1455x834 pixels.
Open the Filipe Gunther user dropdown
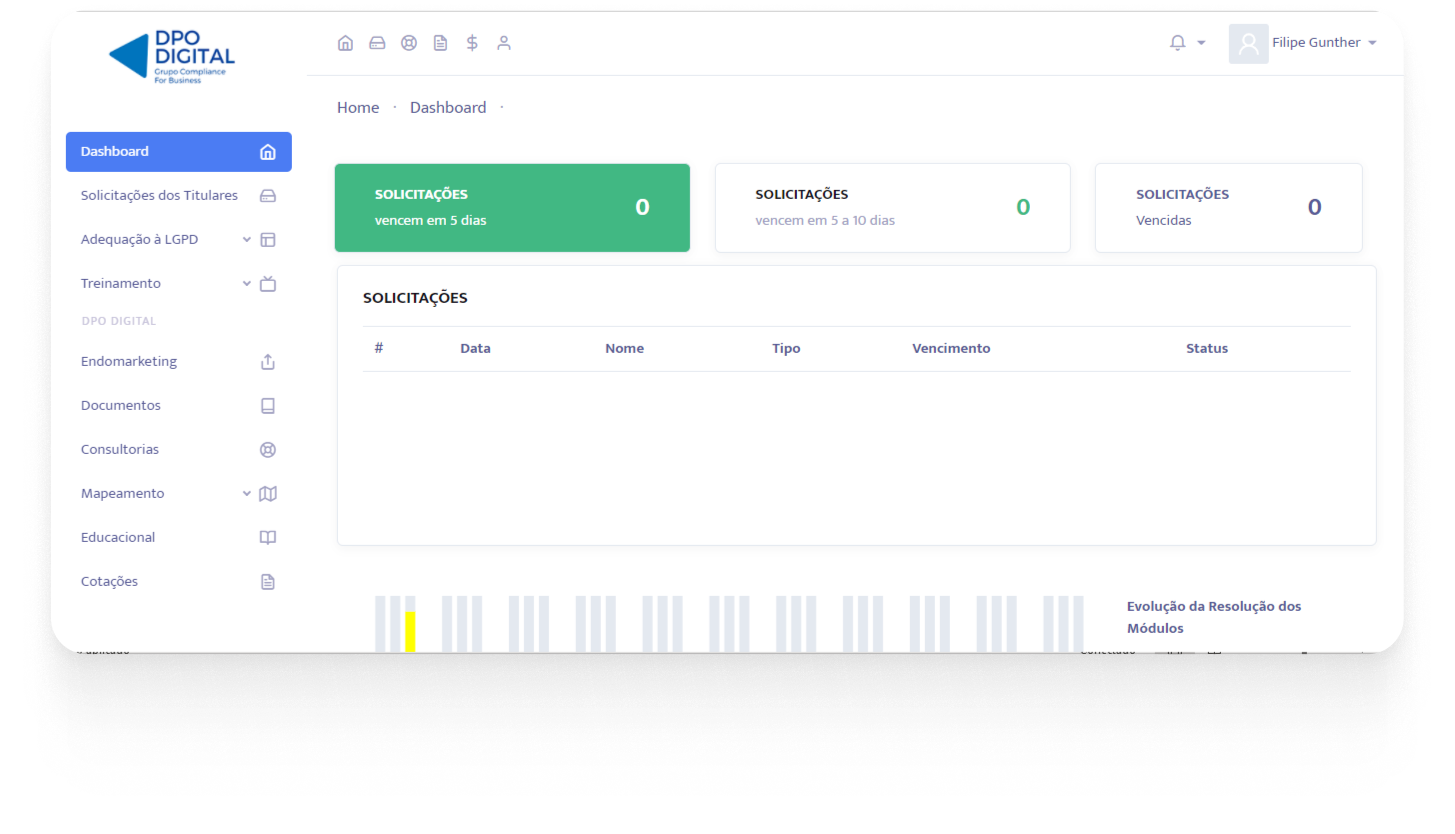pyautogui.click(x=1323, y=43)
